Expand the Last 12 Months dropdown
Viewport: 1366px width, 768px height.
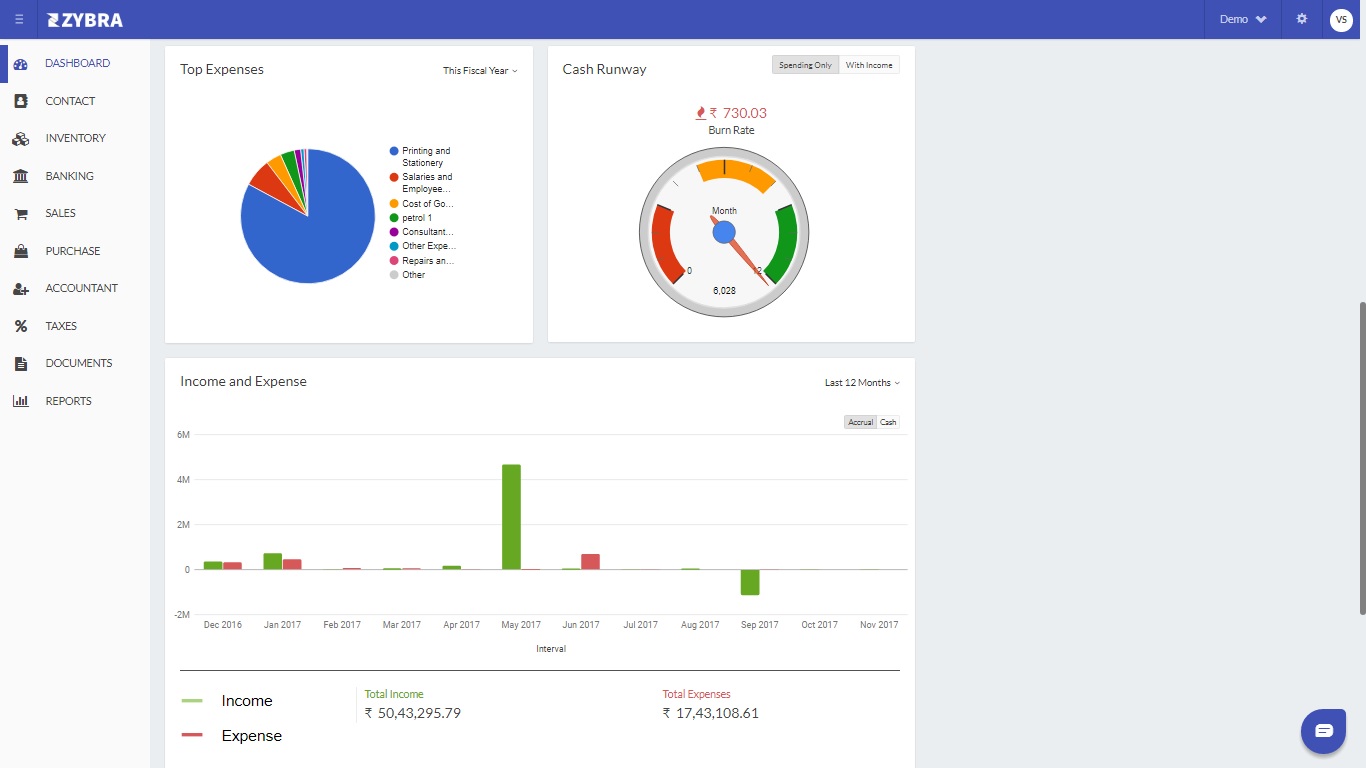tap(861, 383)
